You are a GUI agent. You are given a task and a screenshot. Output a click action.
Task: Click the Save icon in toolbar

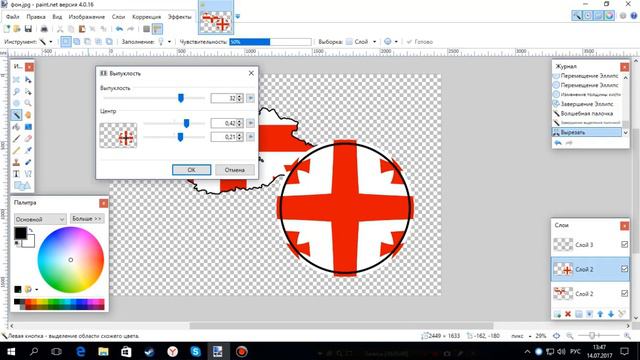pos(28,29)
